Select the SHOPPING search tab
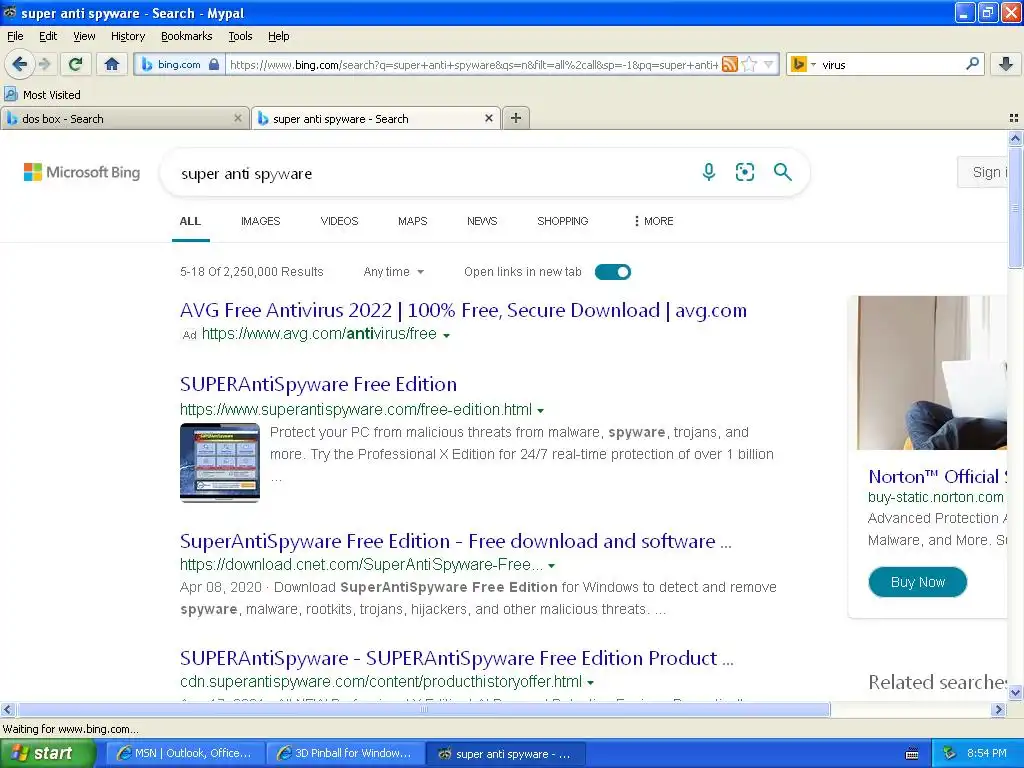 (x=563, y=221)
